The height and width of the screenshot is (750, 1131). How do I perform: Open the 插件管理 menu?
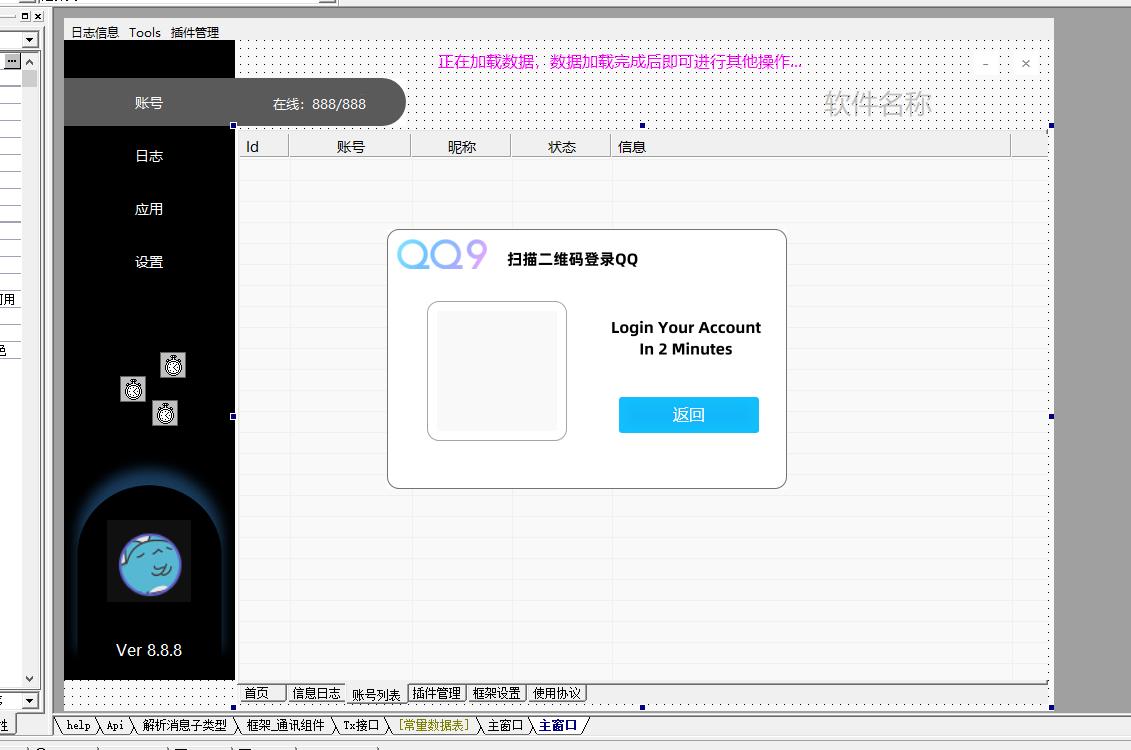tap(195, 32)
